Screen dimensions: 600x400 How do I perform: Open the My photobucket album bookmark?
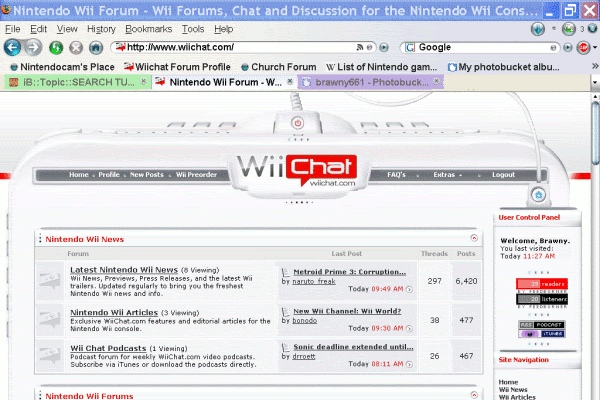pos(504,67)
